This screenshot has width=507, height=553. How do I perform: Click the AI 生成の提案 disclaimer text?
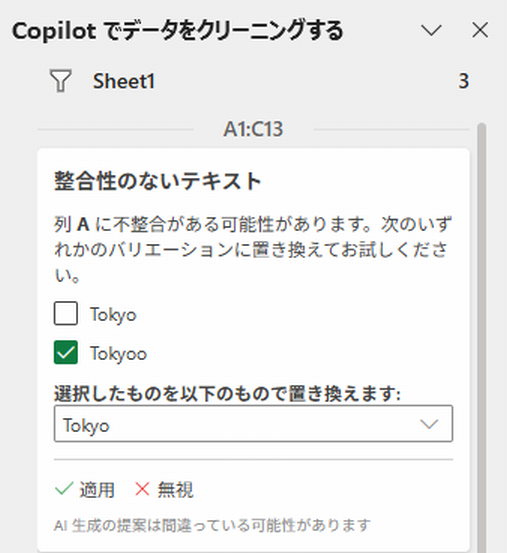(212, 525)
